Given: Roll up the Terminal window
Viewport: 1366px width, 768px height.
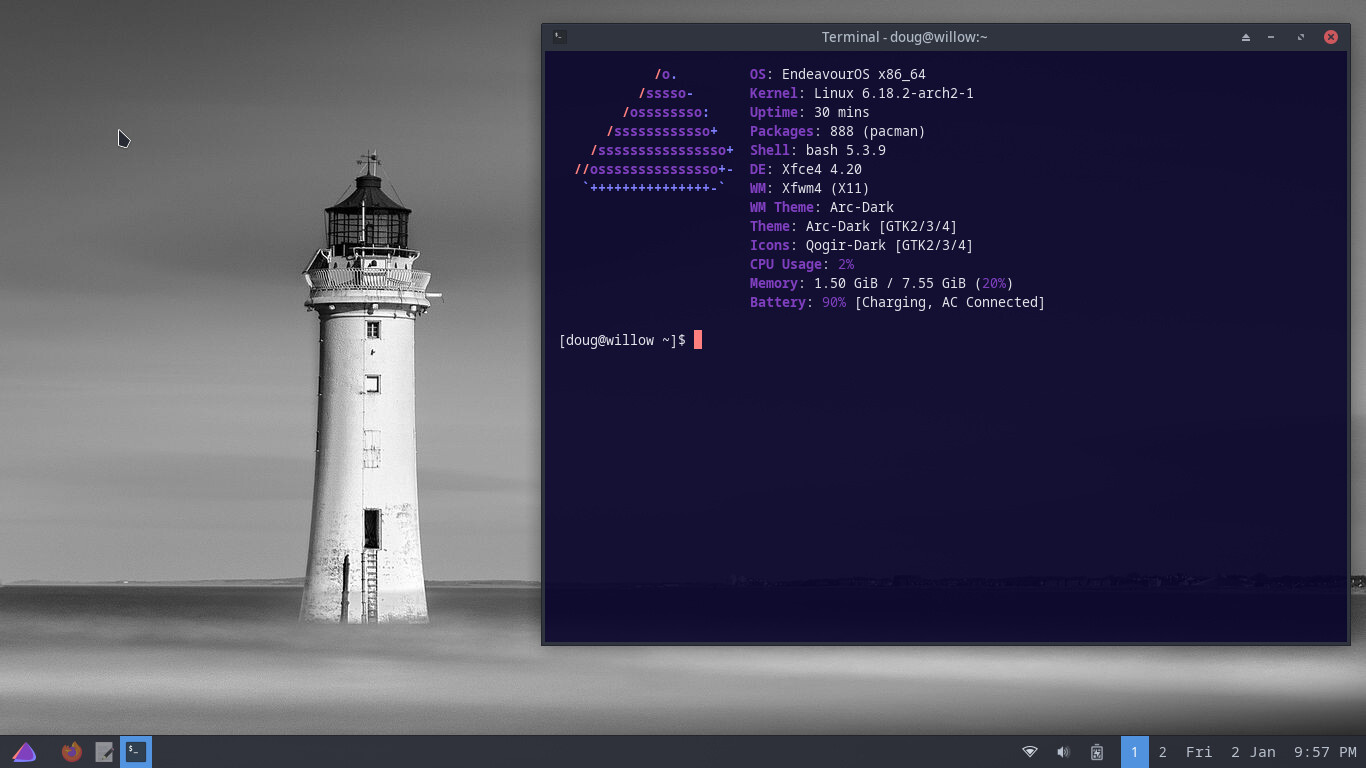Looking at the screenshot, I should coord(1246,37).
